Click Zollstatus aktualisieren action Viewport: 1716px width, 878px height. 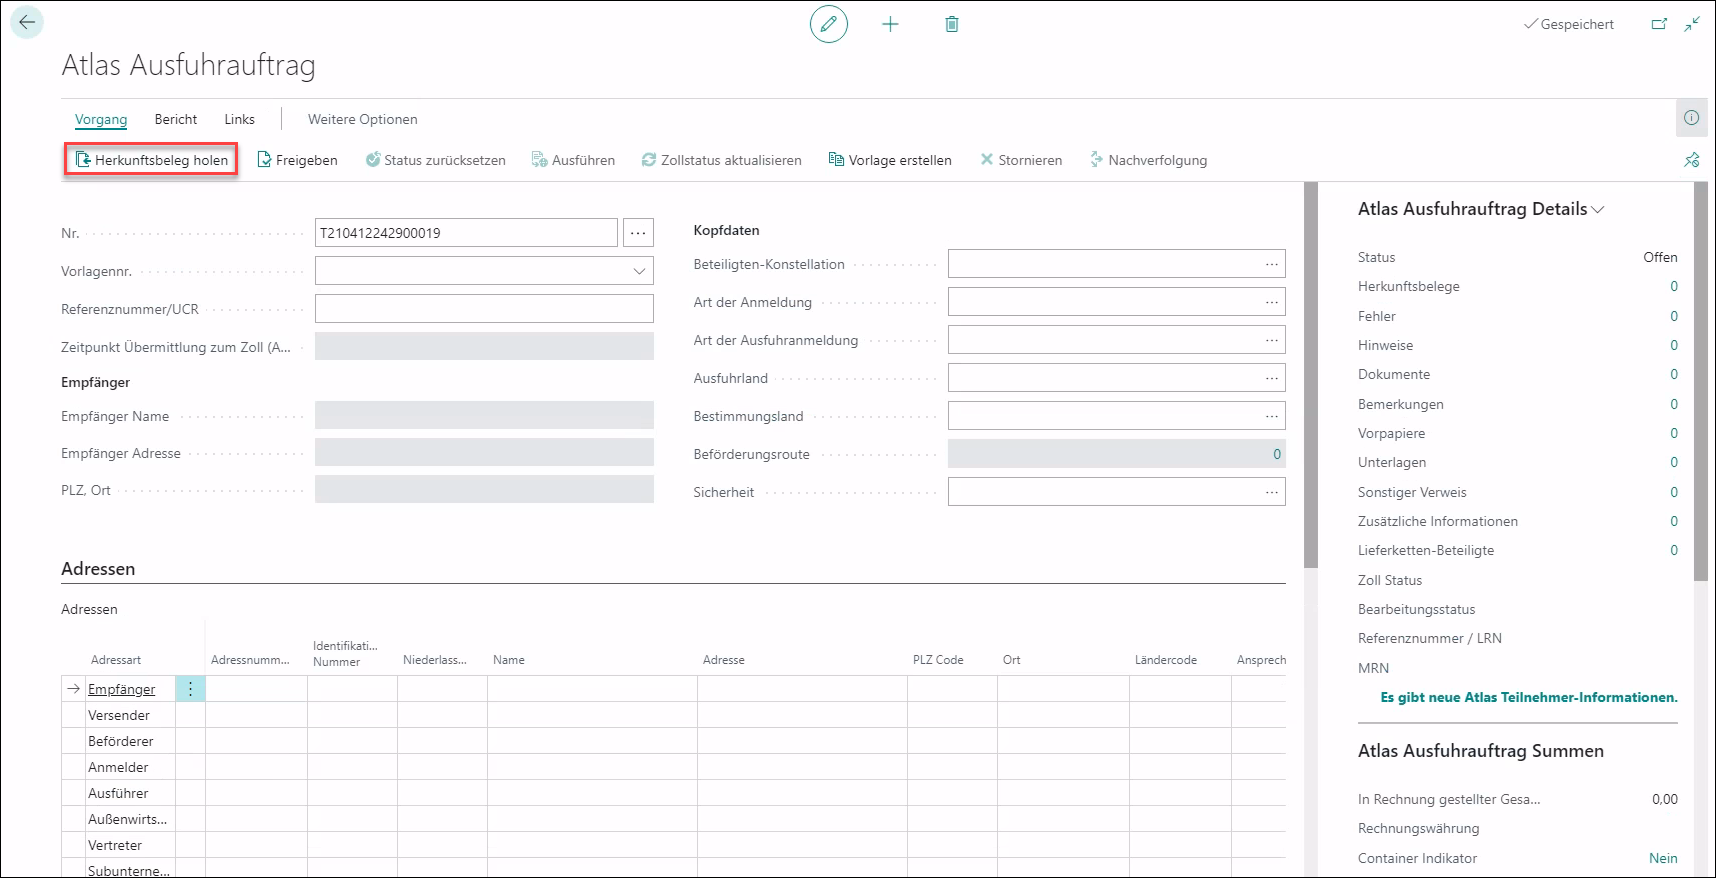(721, 160)
